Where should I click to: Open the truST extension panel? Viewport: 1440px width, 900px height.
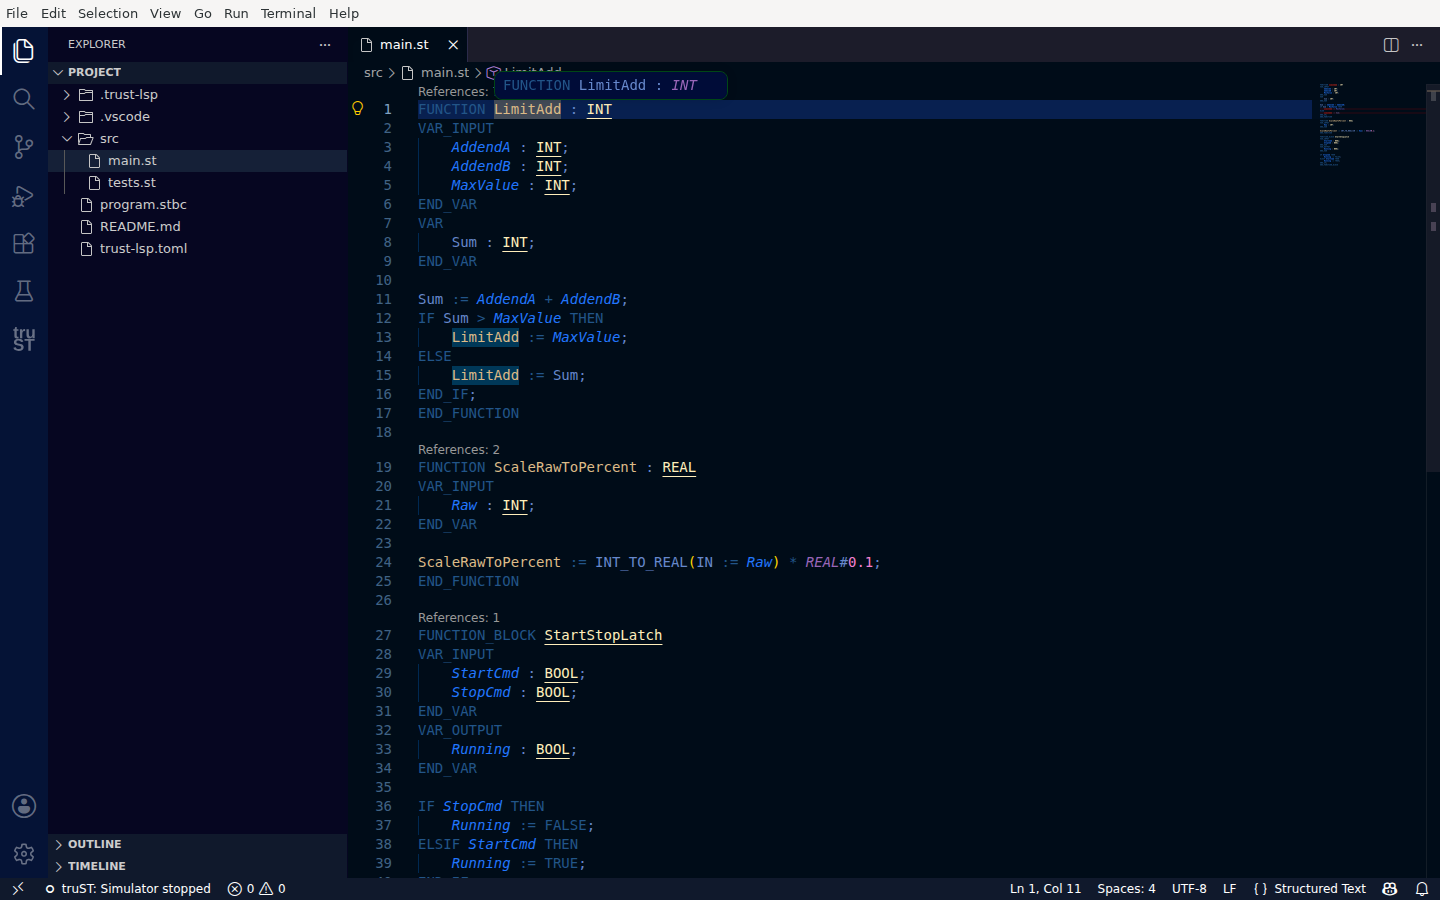24,339
